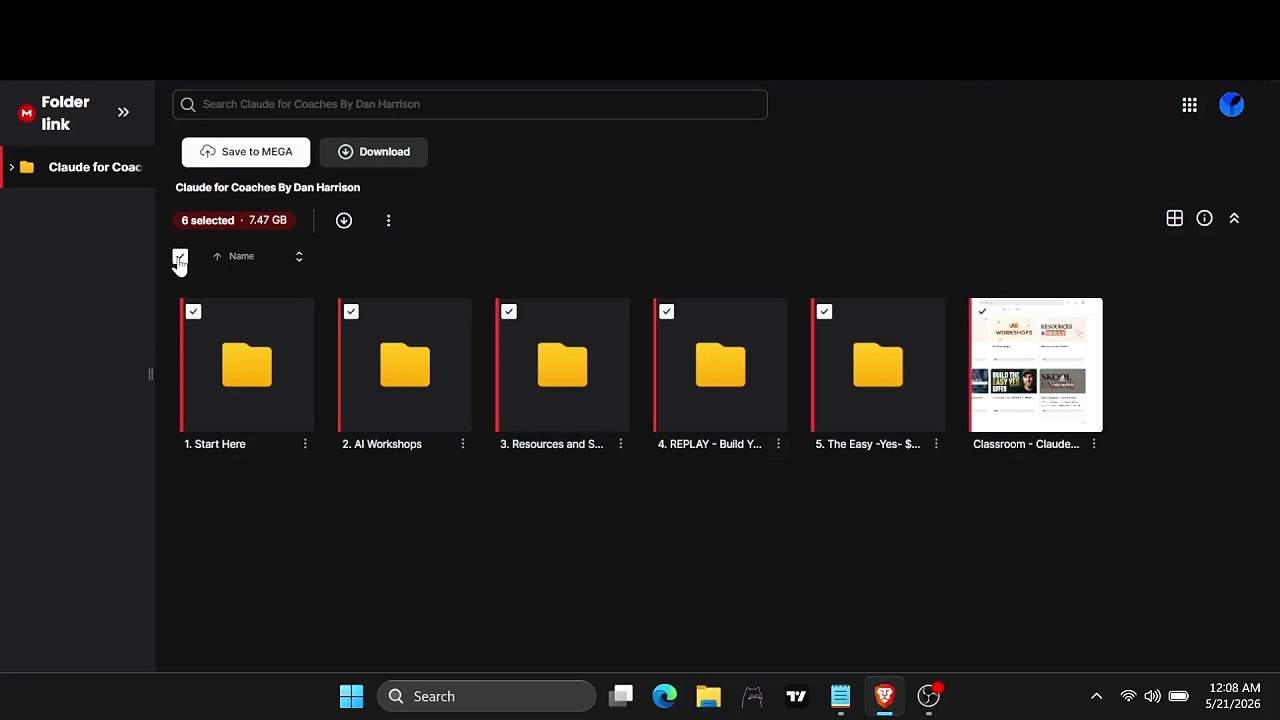Expand the Claude for Coac tree arrow

11,167
